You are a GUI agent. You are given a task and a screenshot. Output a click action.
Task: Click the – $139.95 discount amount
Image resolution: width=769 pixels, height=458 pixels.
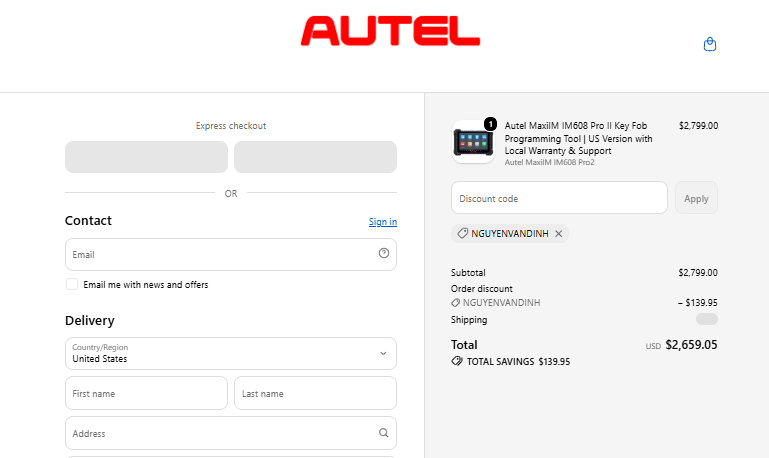click(697, 303)
